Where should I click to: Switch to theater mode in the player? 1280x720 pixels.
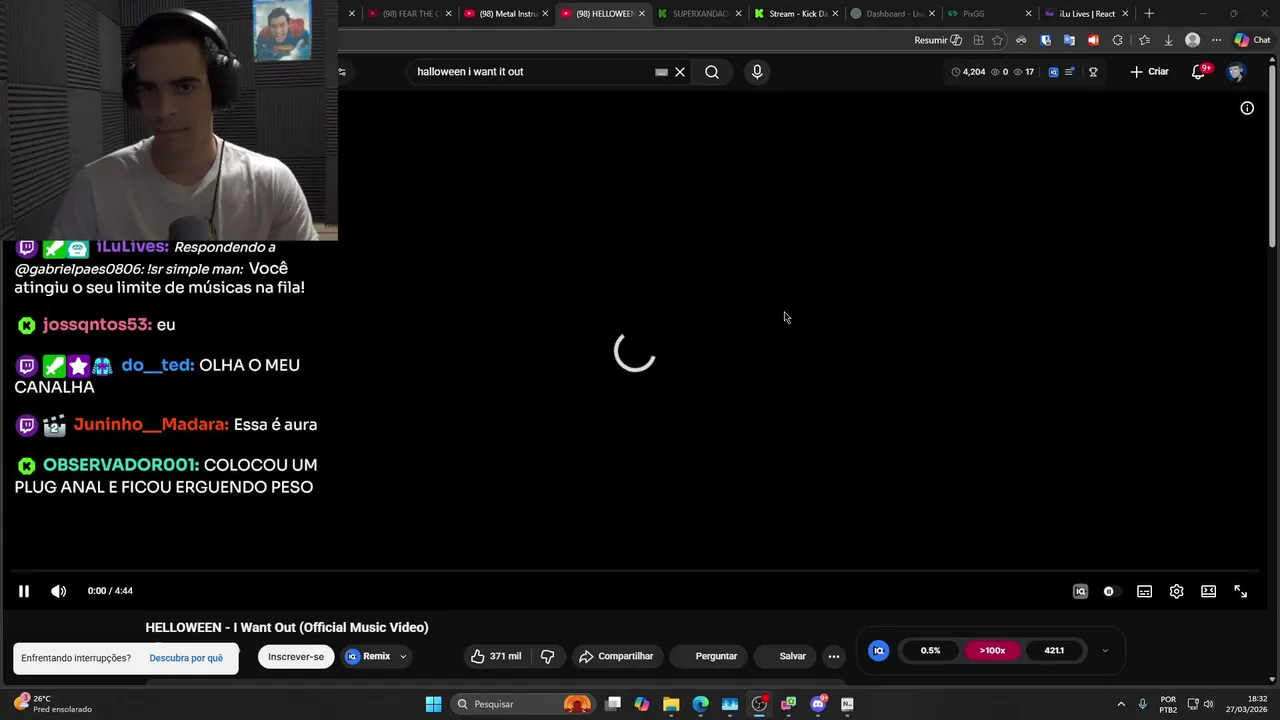point(1208,591)
